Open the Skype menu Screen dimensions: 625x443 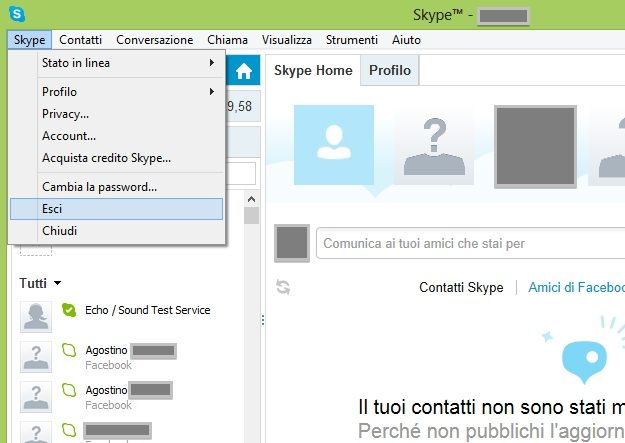(29, 40)
